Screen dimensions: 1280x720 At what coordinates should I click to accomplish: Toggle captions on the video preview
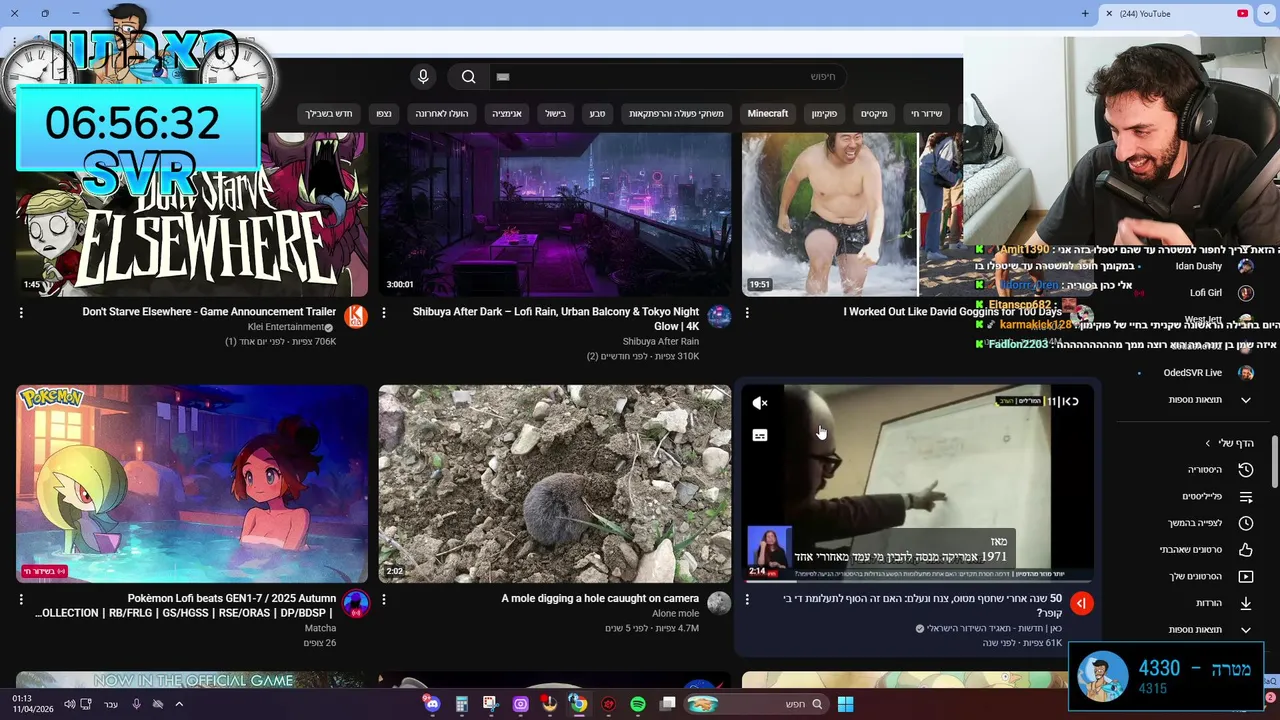[760, 436]
